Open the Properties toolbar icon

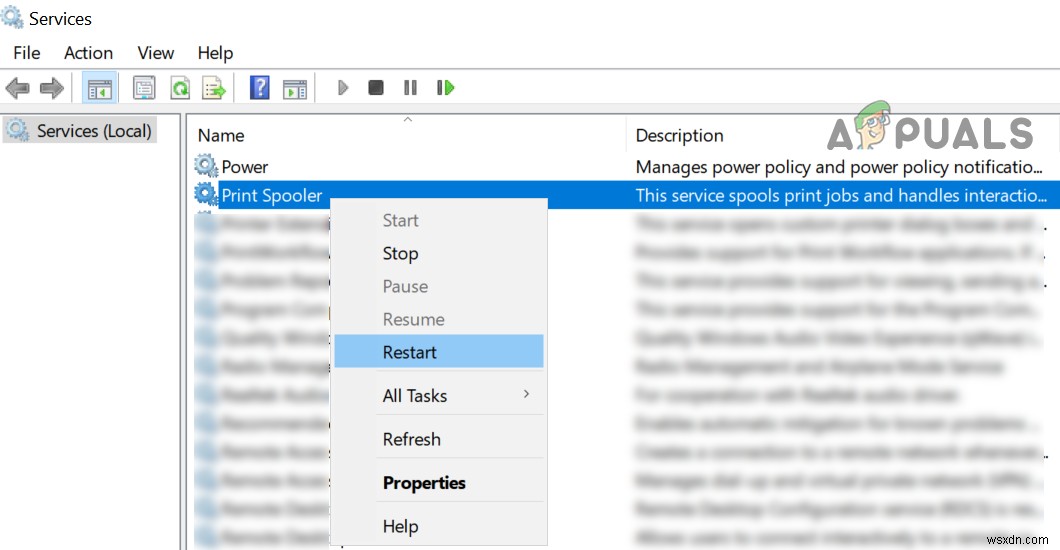pos(144,88)
